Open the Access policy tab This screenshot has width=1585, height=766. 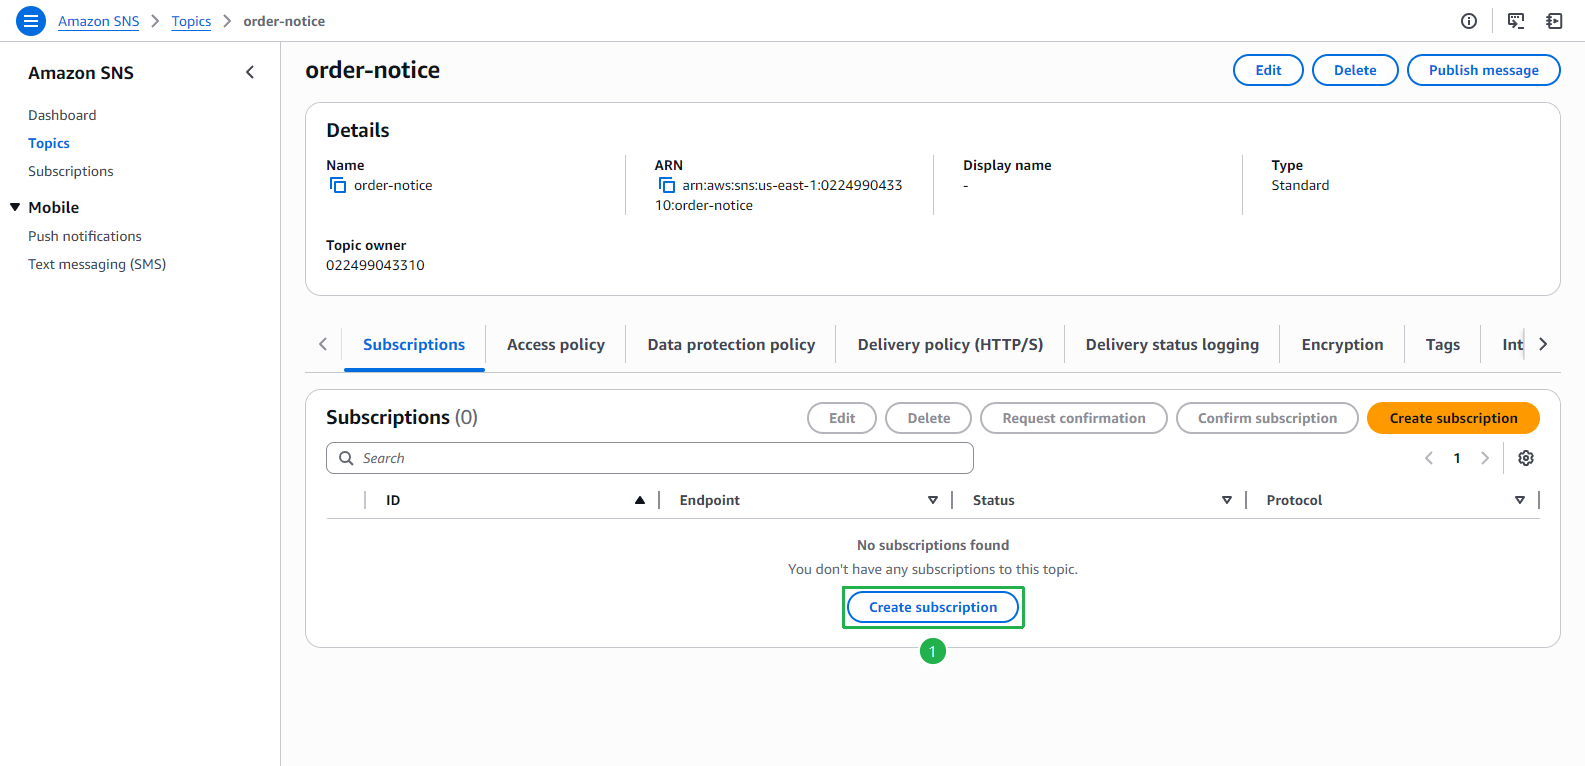click(556, 345)
